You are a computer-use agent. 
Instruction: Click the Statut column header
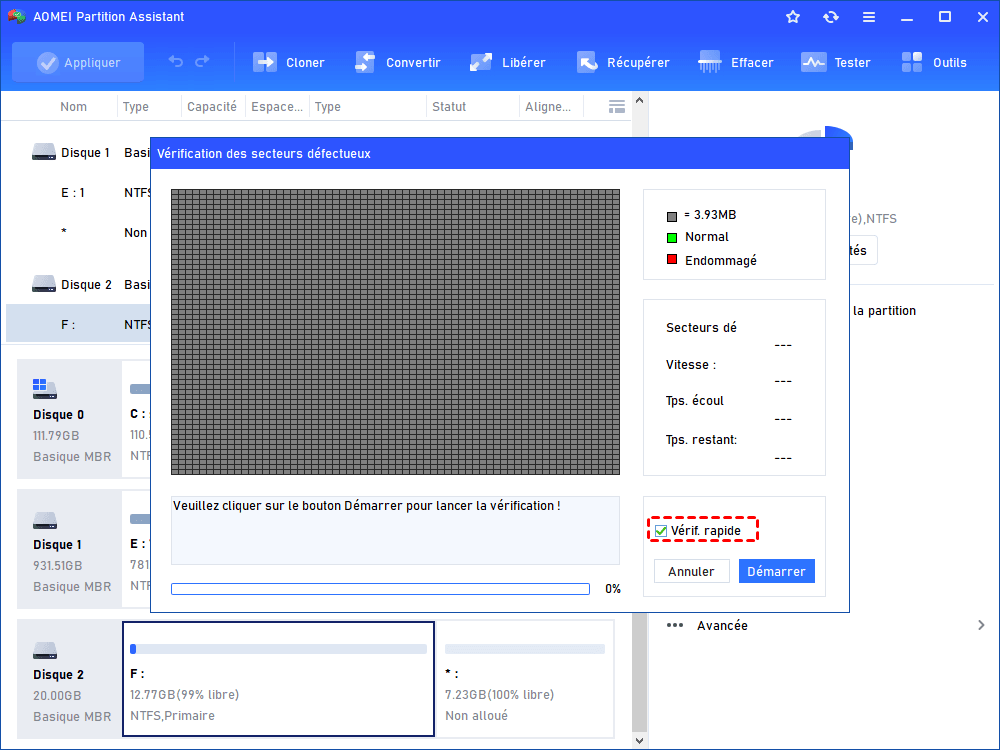click(x=449, y=107)
